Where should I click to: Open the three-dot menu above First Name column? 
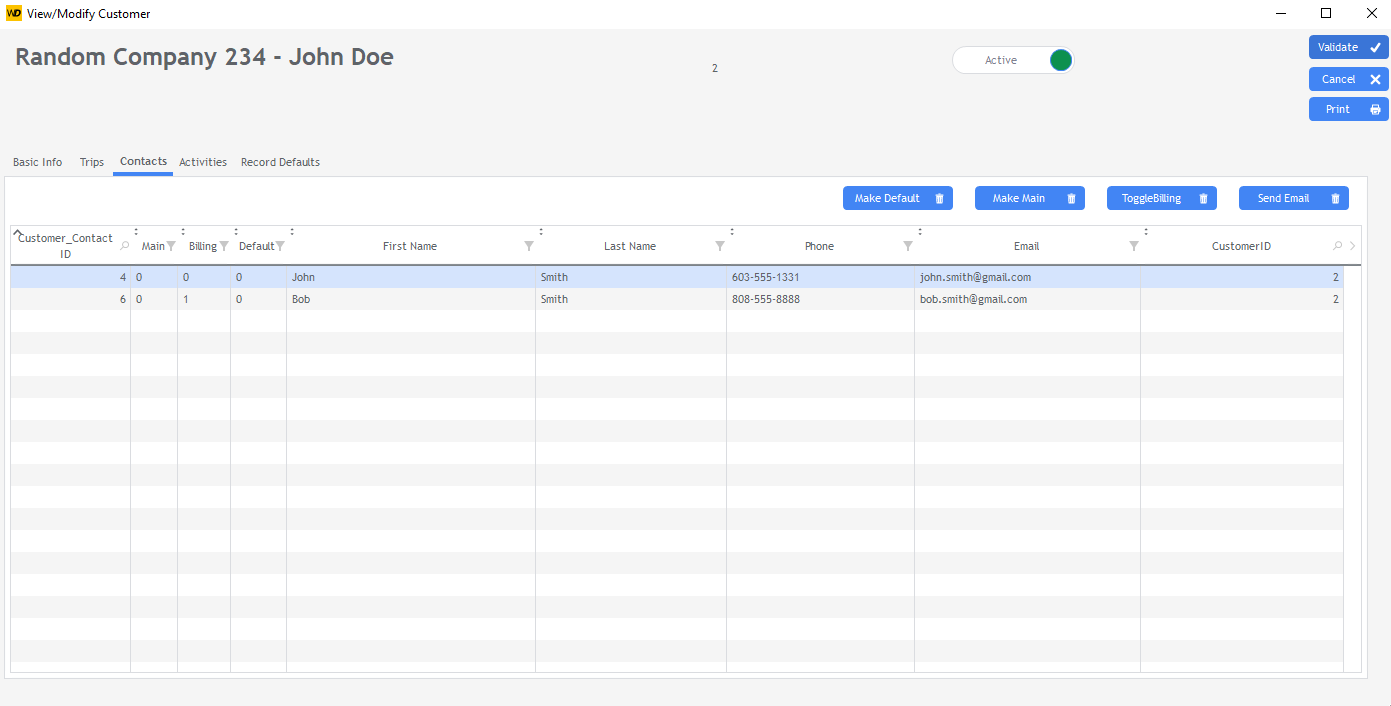pos(291,232)
